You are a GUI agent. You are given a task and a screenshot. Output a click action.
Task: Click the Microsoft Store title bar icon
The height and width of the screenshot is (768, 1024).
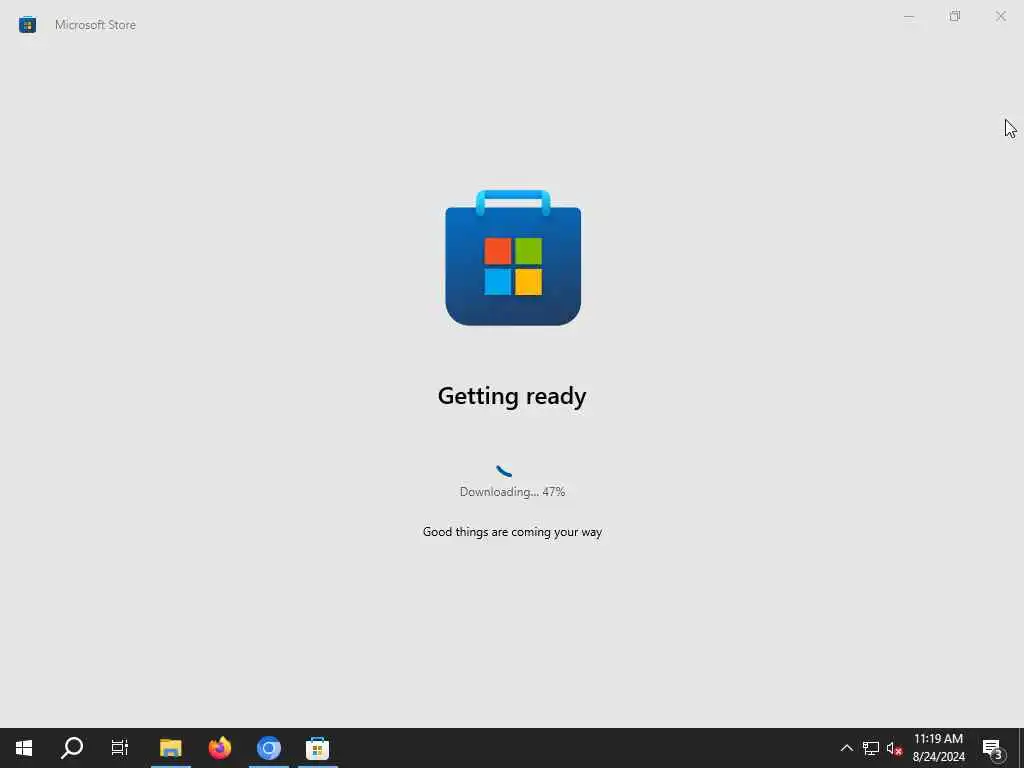coord(27,25)
